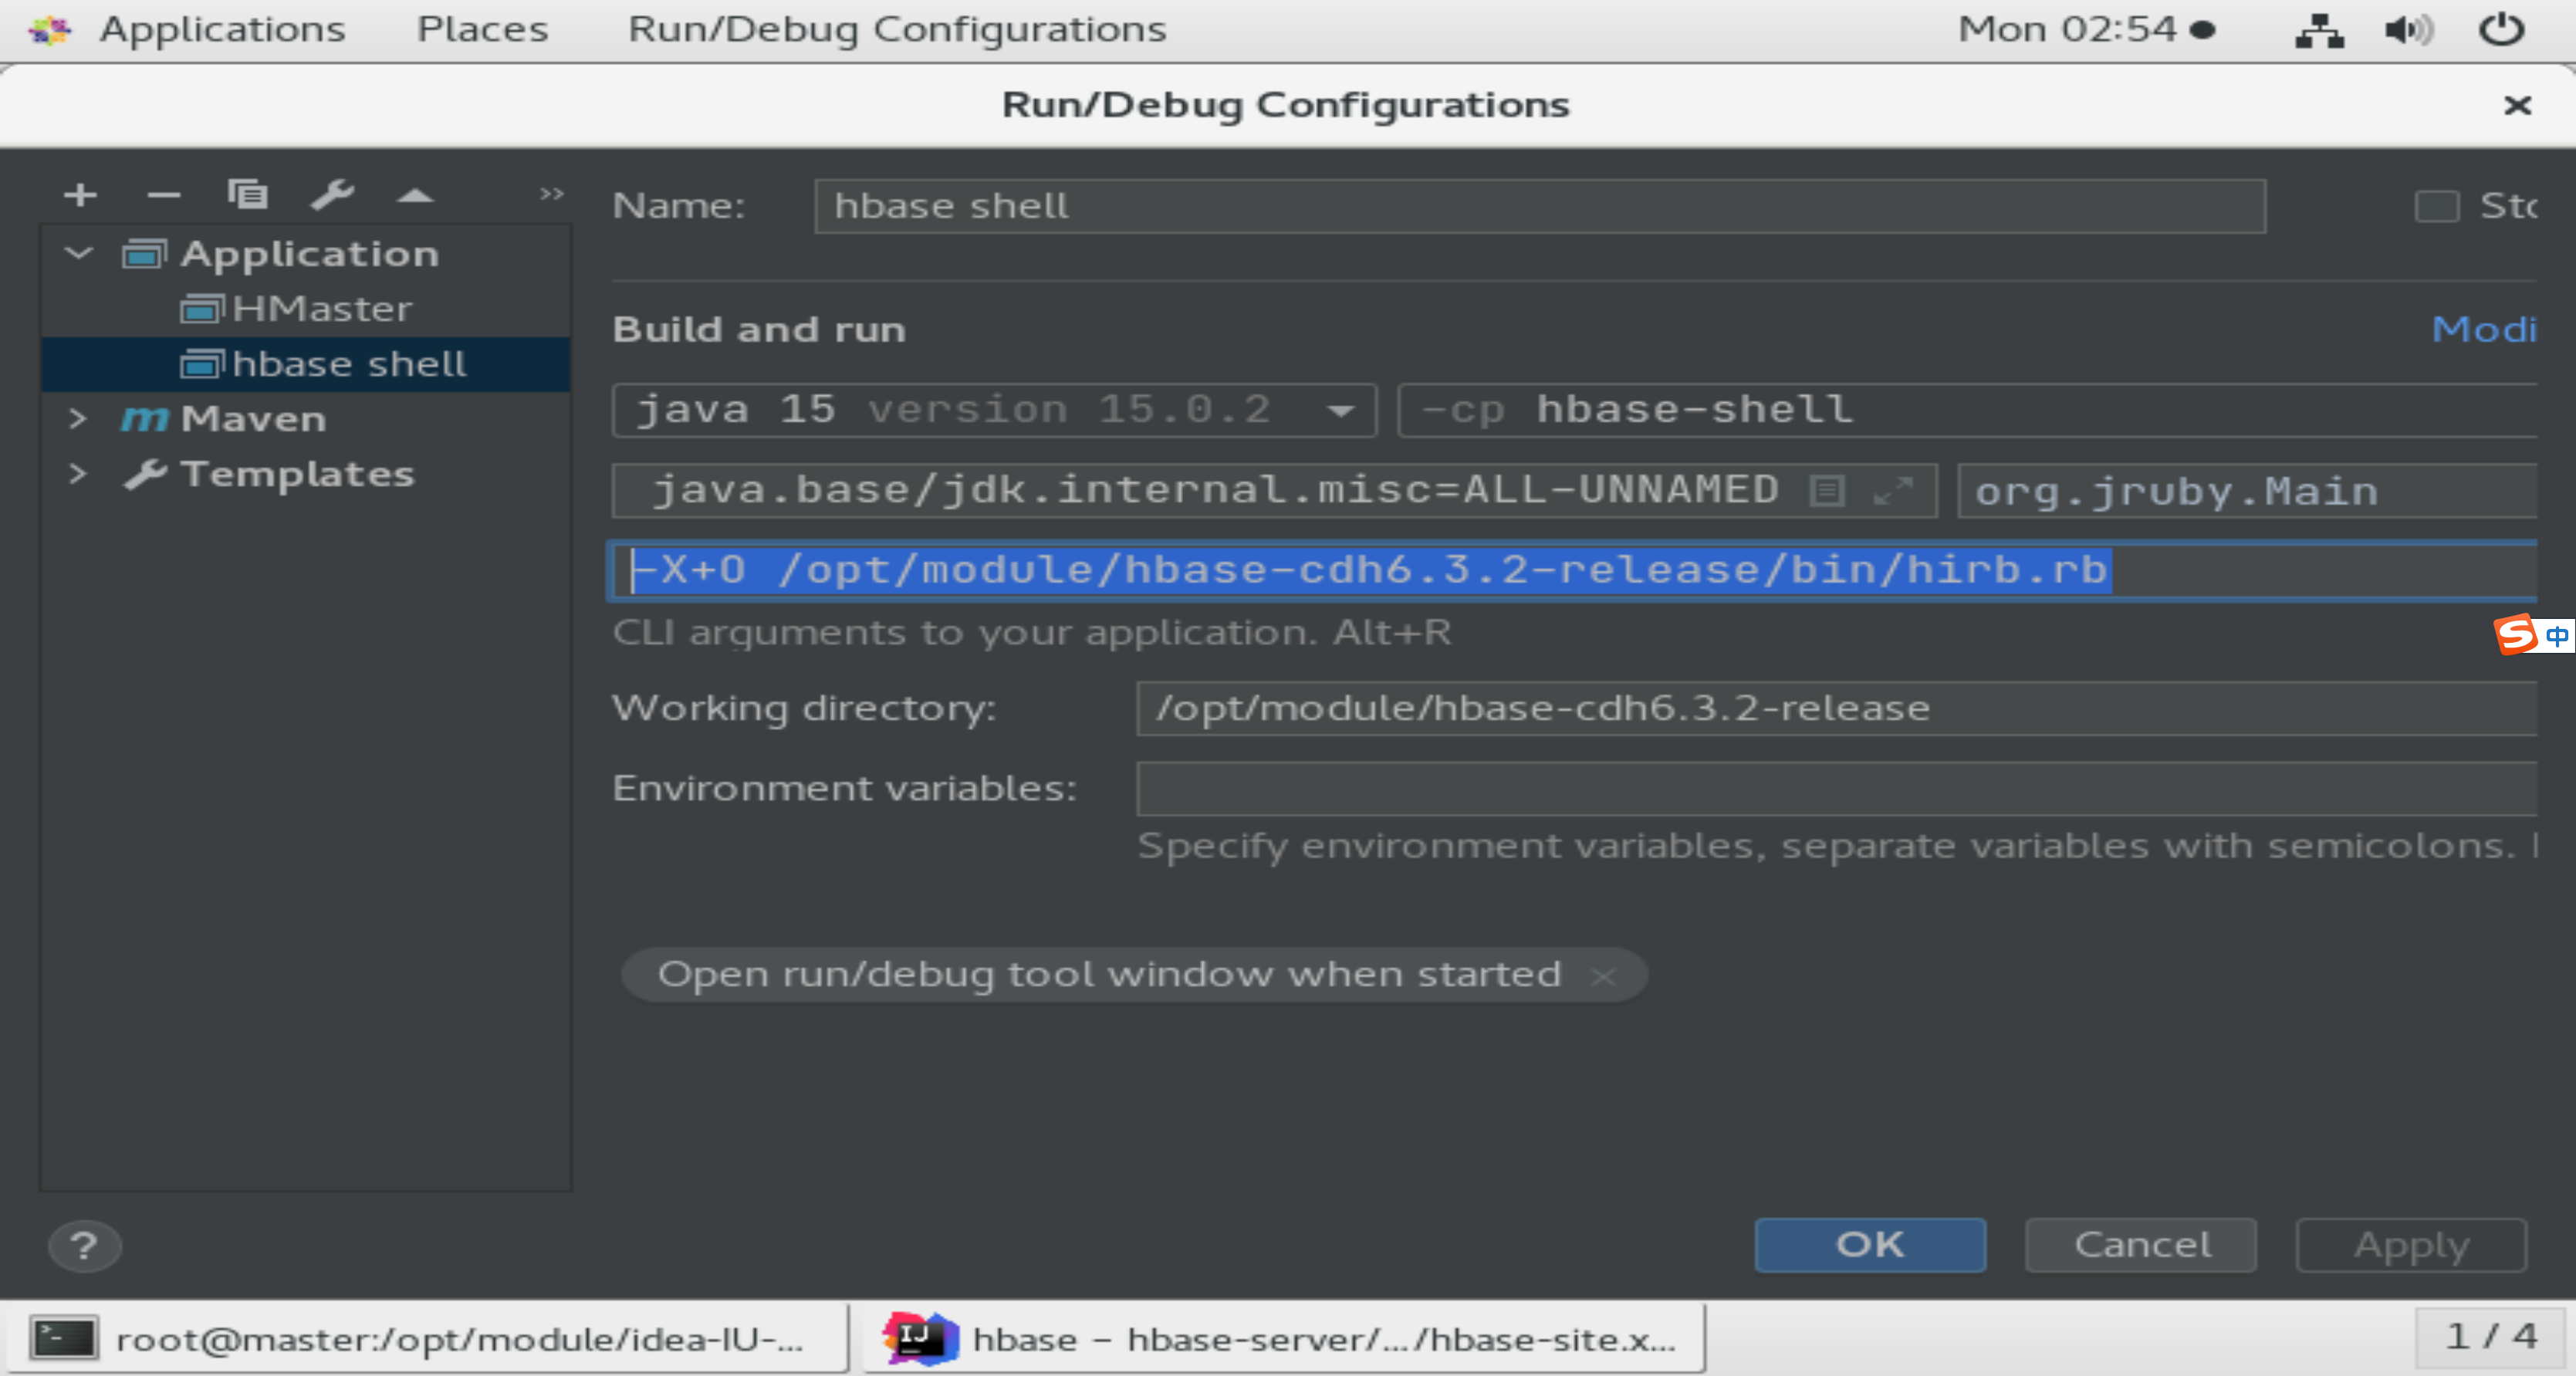Click the Move Up arrow icon
The width and height of the screenshot is (2576, 1376).
(x=415, y=196)
